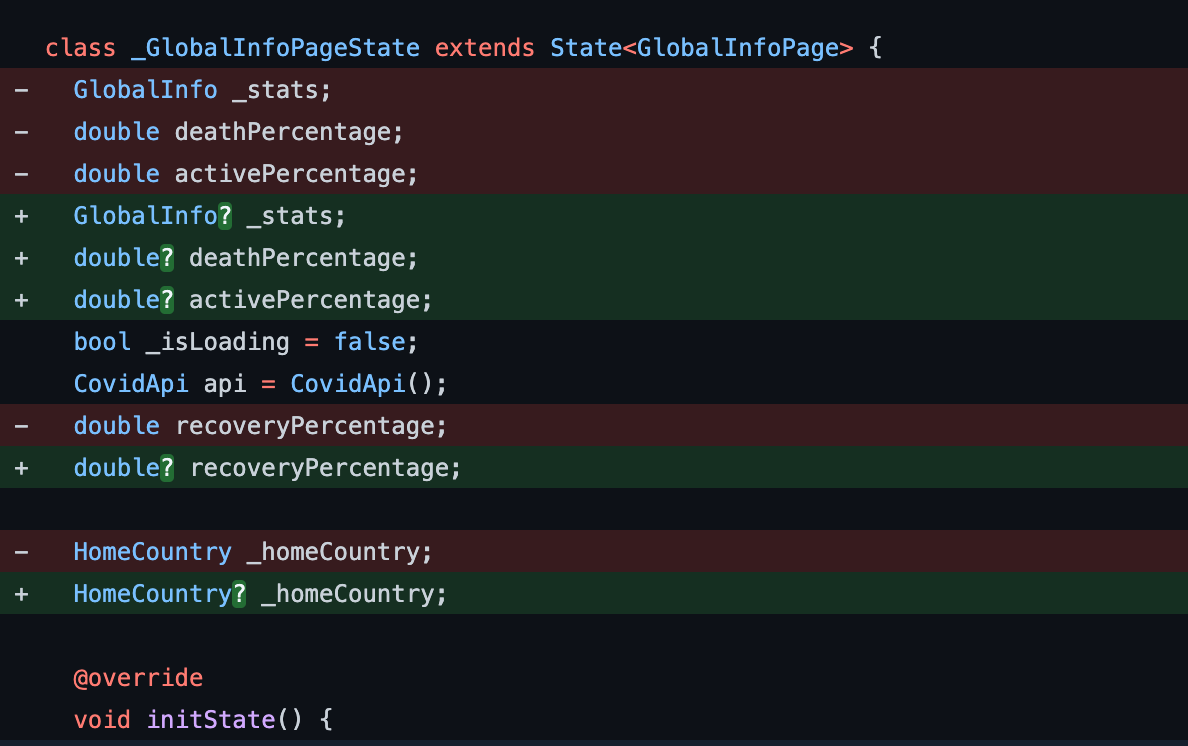This screenshot has height=746, width=1188.
Task: Click the initState method name
Action: point(210,720)
